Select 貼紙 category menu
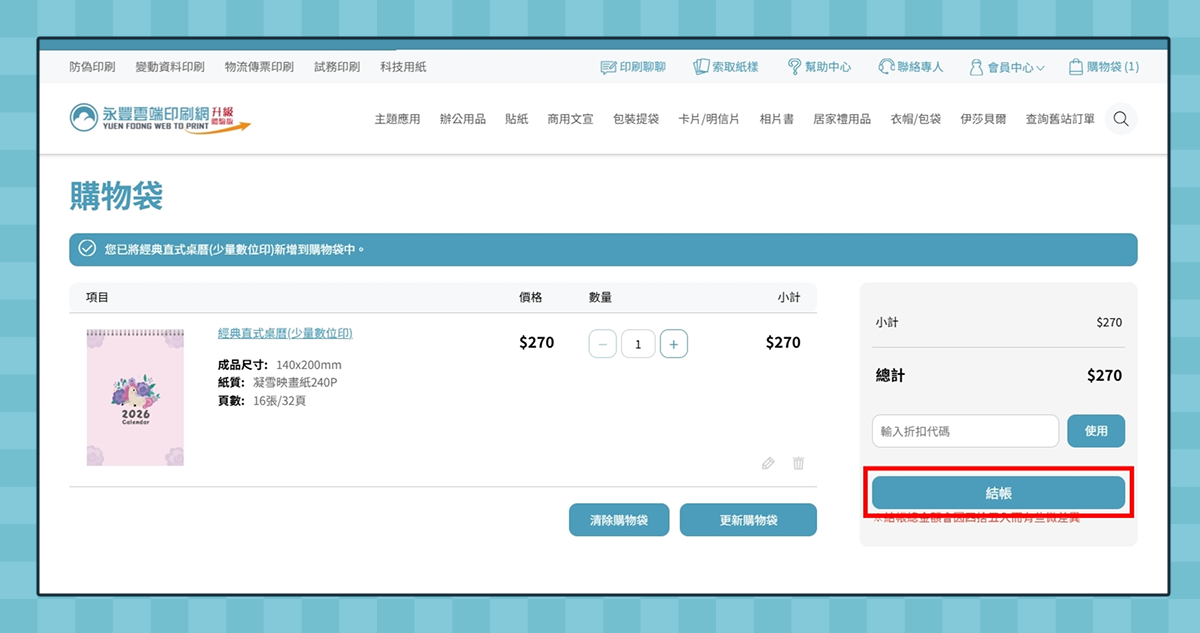 click(x=517, y=119)
